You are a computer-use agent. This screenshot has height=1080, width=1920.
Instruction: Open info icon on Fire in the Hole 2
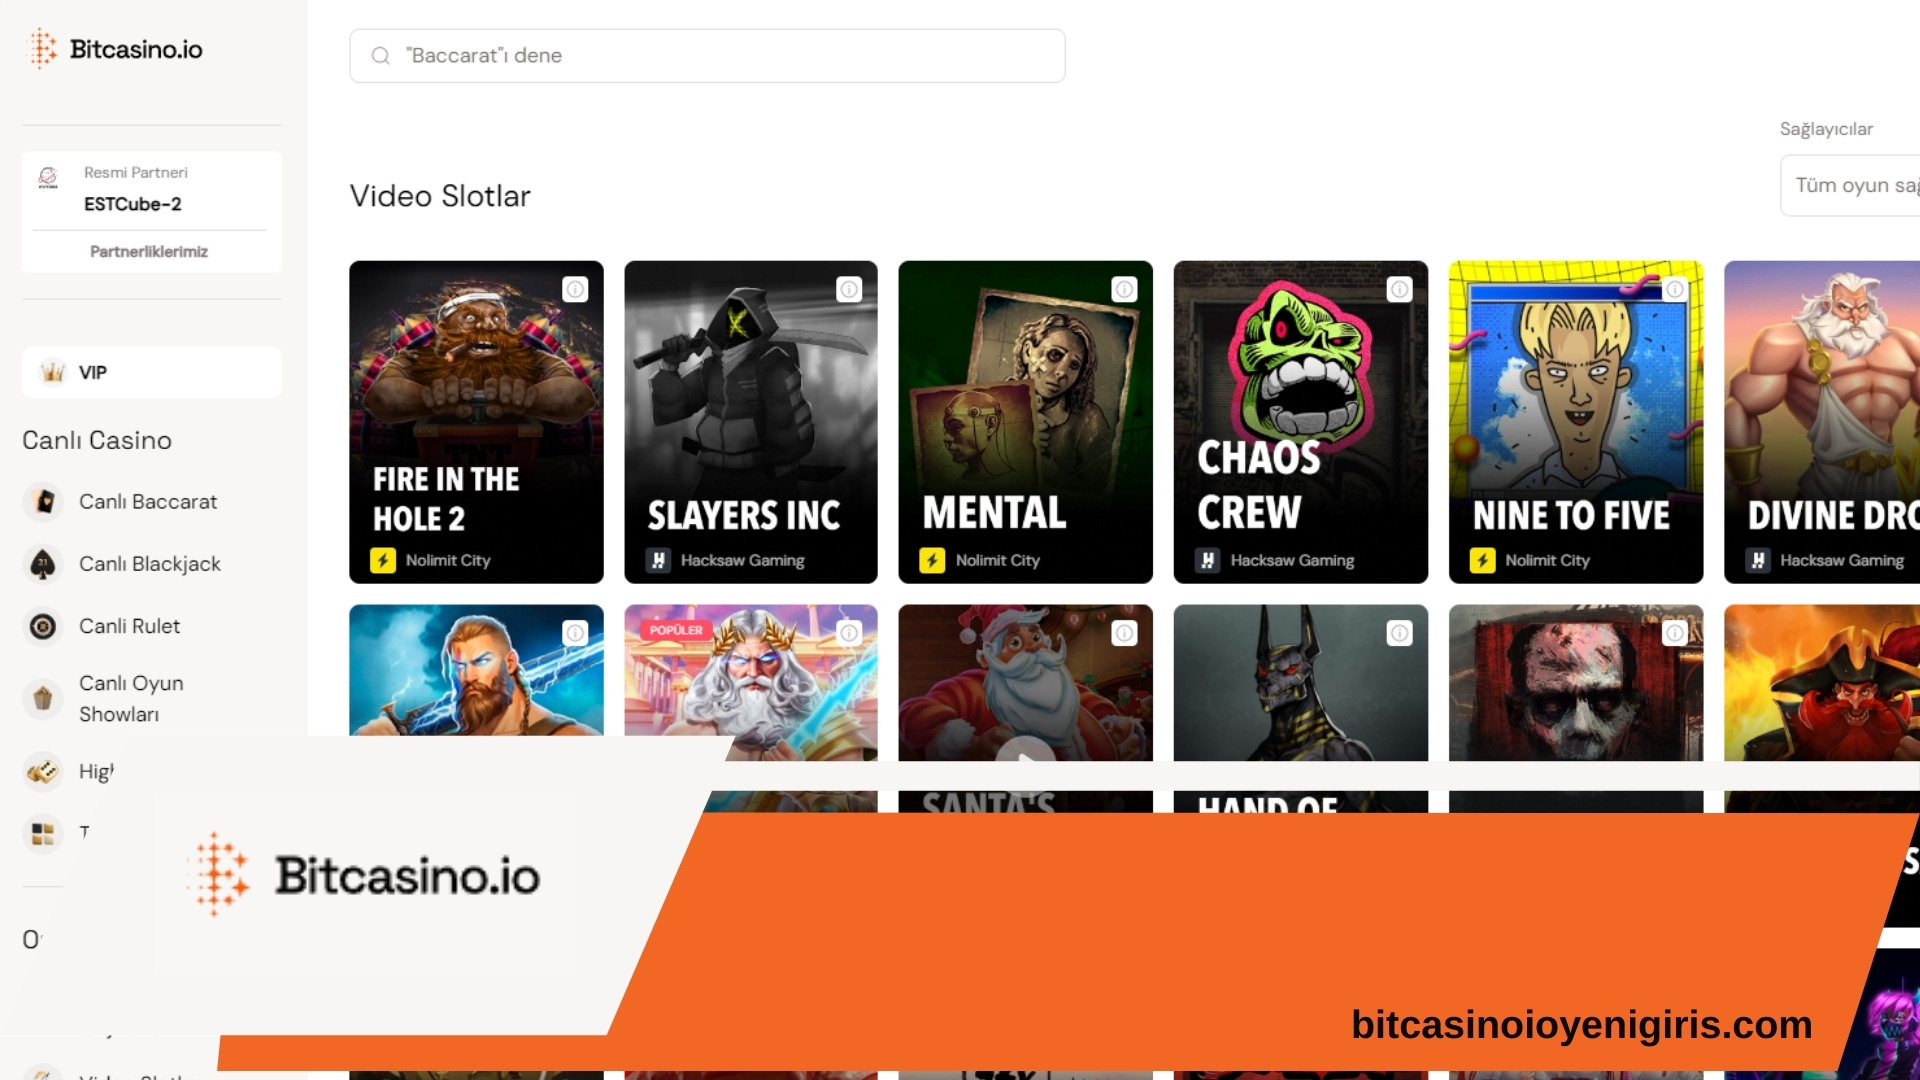click(x=575, y=290)
